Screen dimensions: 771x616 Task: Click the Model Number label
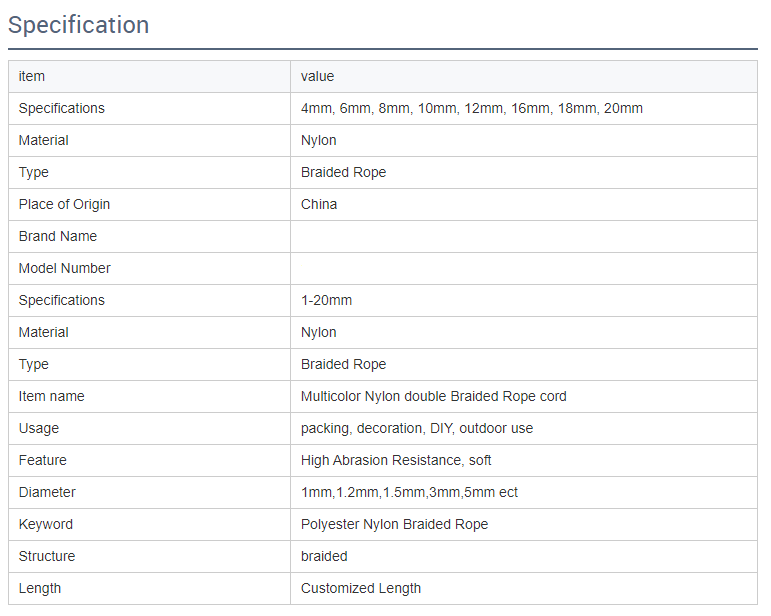point(64,268)
